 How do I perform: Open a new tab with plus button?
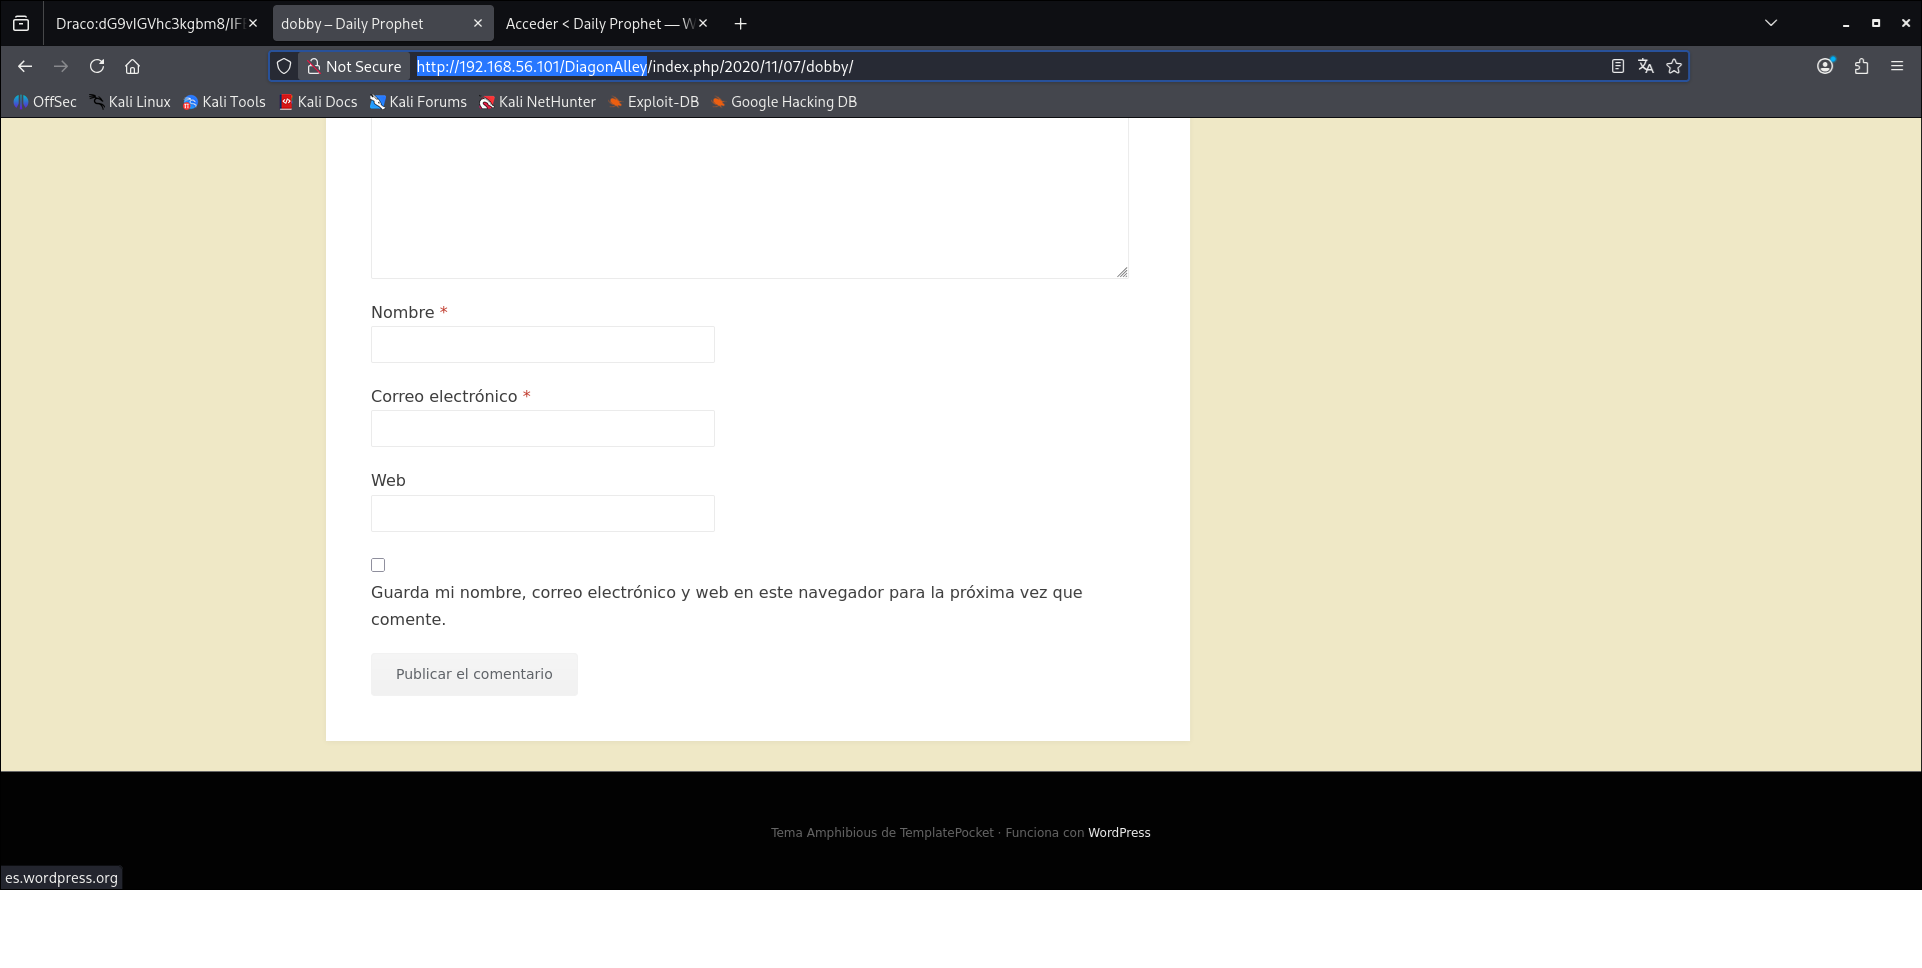[740, 23]
